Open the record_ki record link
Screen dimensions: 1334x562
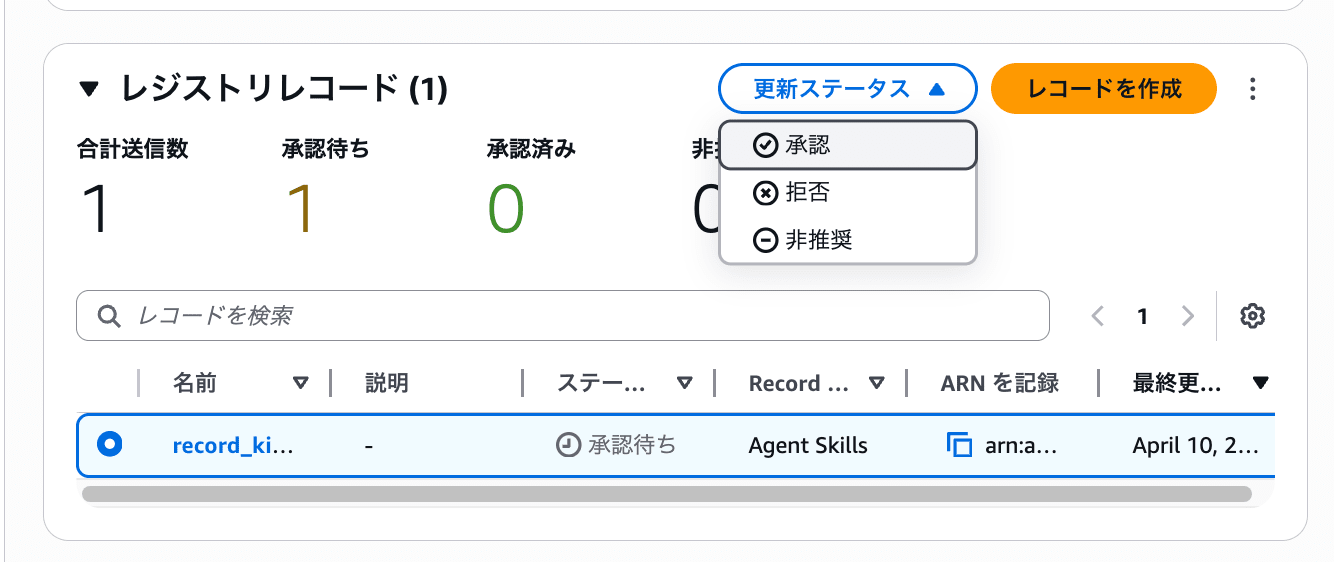click(x=233, y=445)
